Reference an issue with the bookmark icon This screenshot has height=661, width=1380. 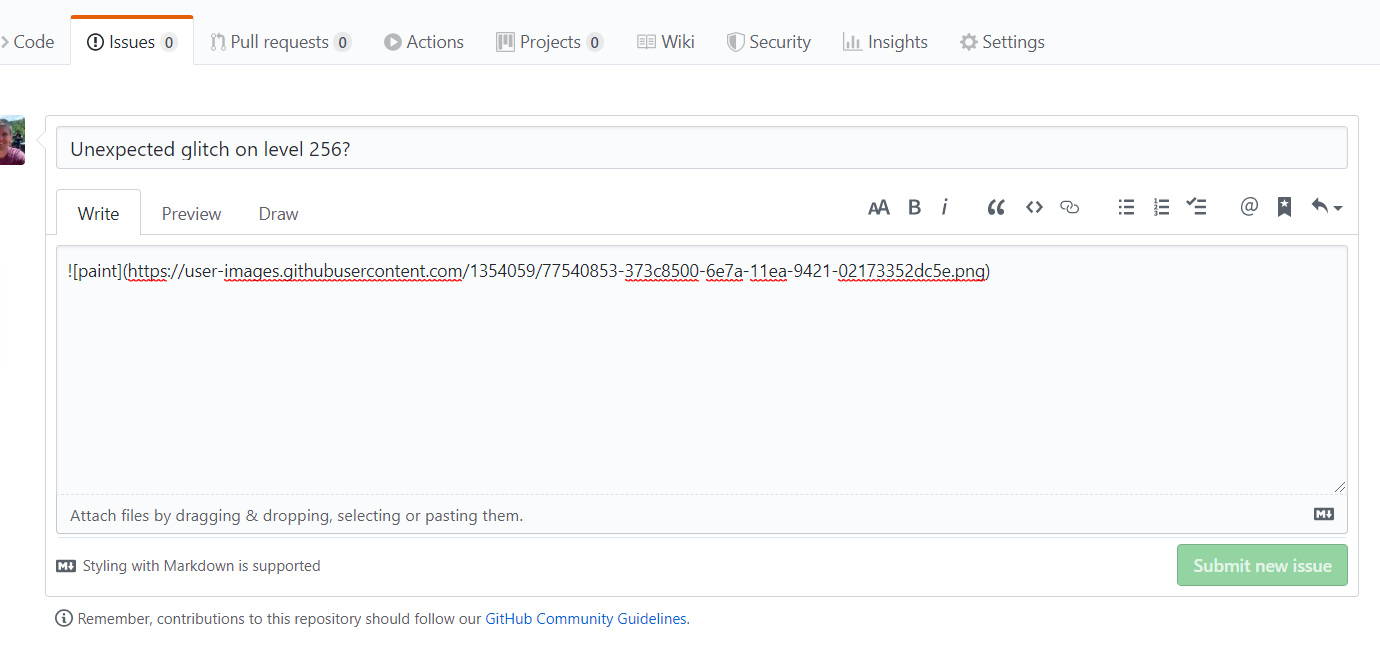(1285, 208)
